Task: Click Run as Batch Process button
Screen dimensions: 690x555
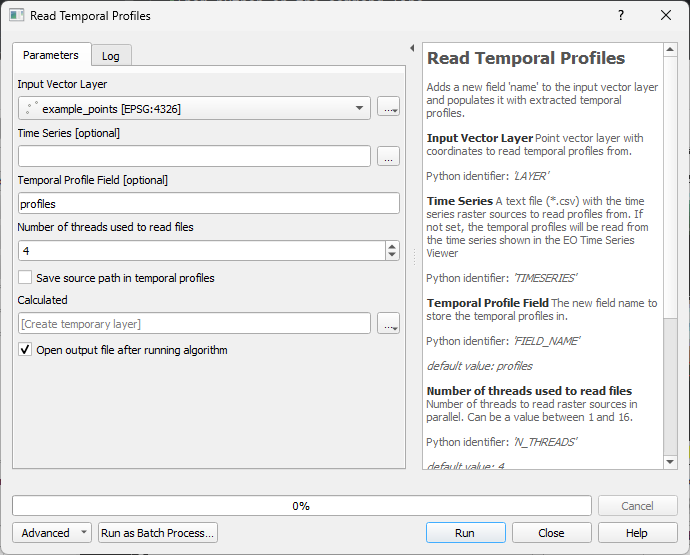Action: (158, 533)
